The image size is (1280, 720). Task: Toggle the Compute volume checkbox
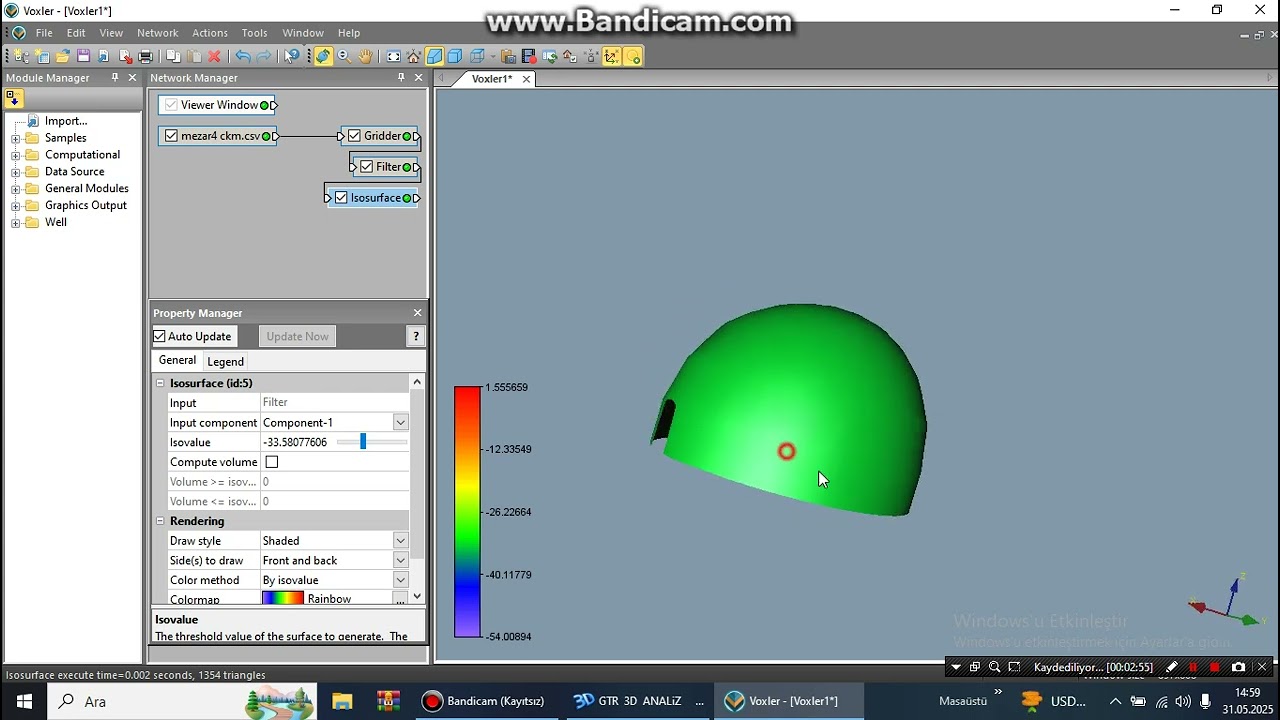click(272, 462)
